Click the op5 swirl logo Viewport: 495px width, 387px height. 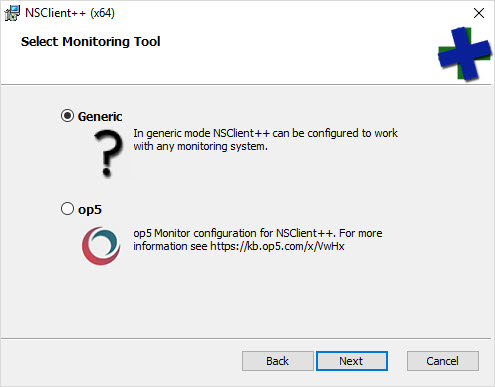(x=101, y=246)
